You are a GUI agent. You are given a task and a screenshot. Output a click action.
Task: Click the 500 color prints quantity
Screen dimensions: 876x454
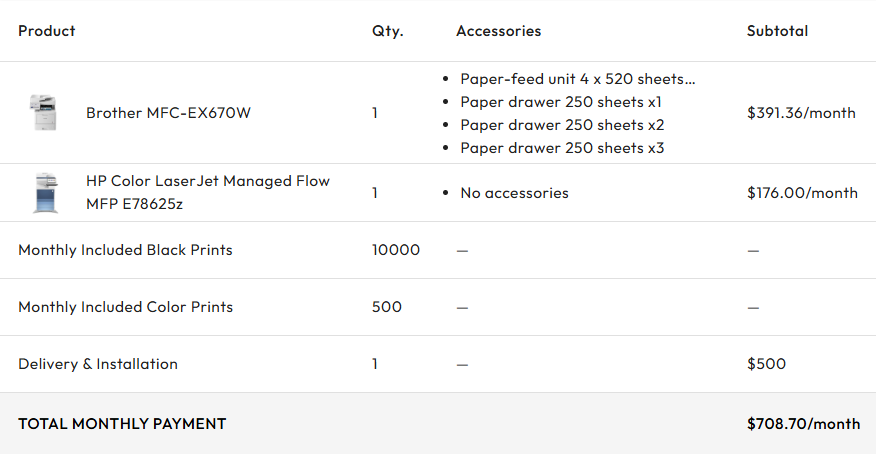tap(387, 307)
